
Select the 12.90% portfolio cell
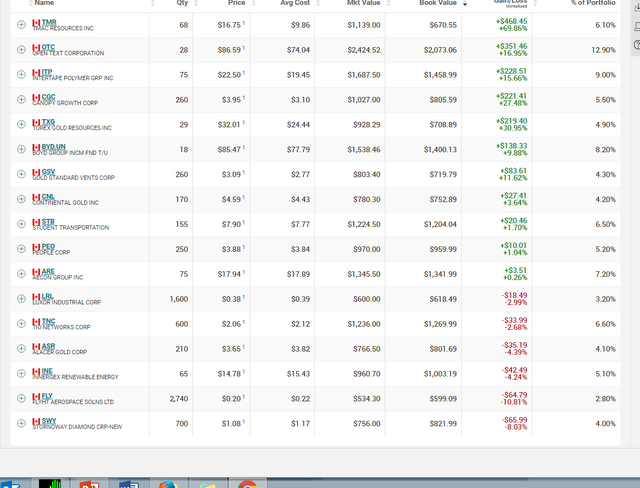(603, 50)
